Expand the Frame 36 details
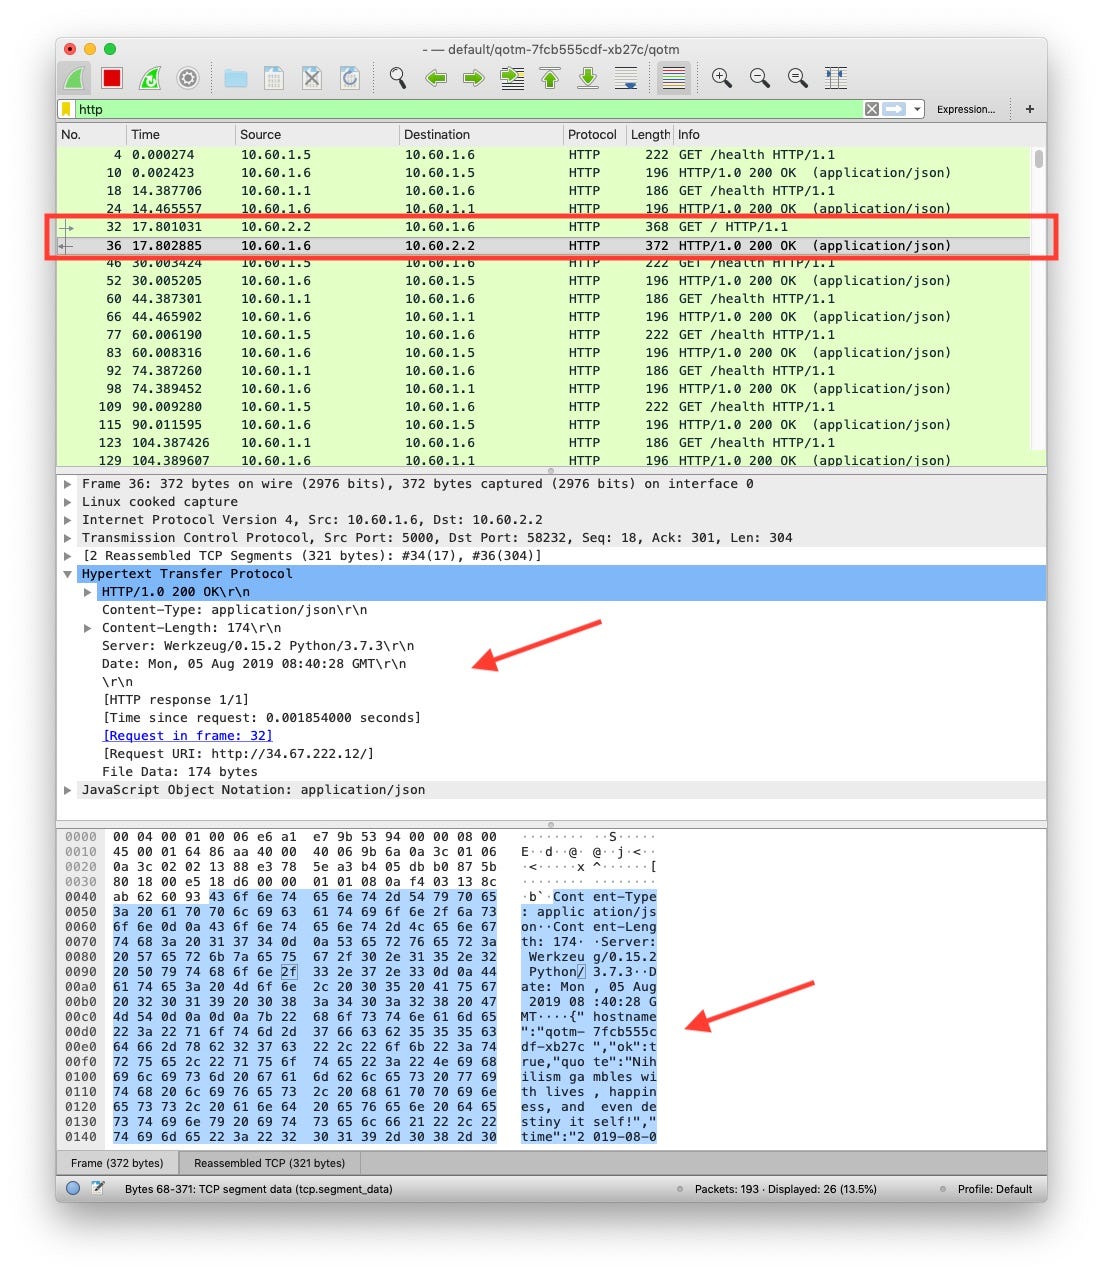 point(68,484)
